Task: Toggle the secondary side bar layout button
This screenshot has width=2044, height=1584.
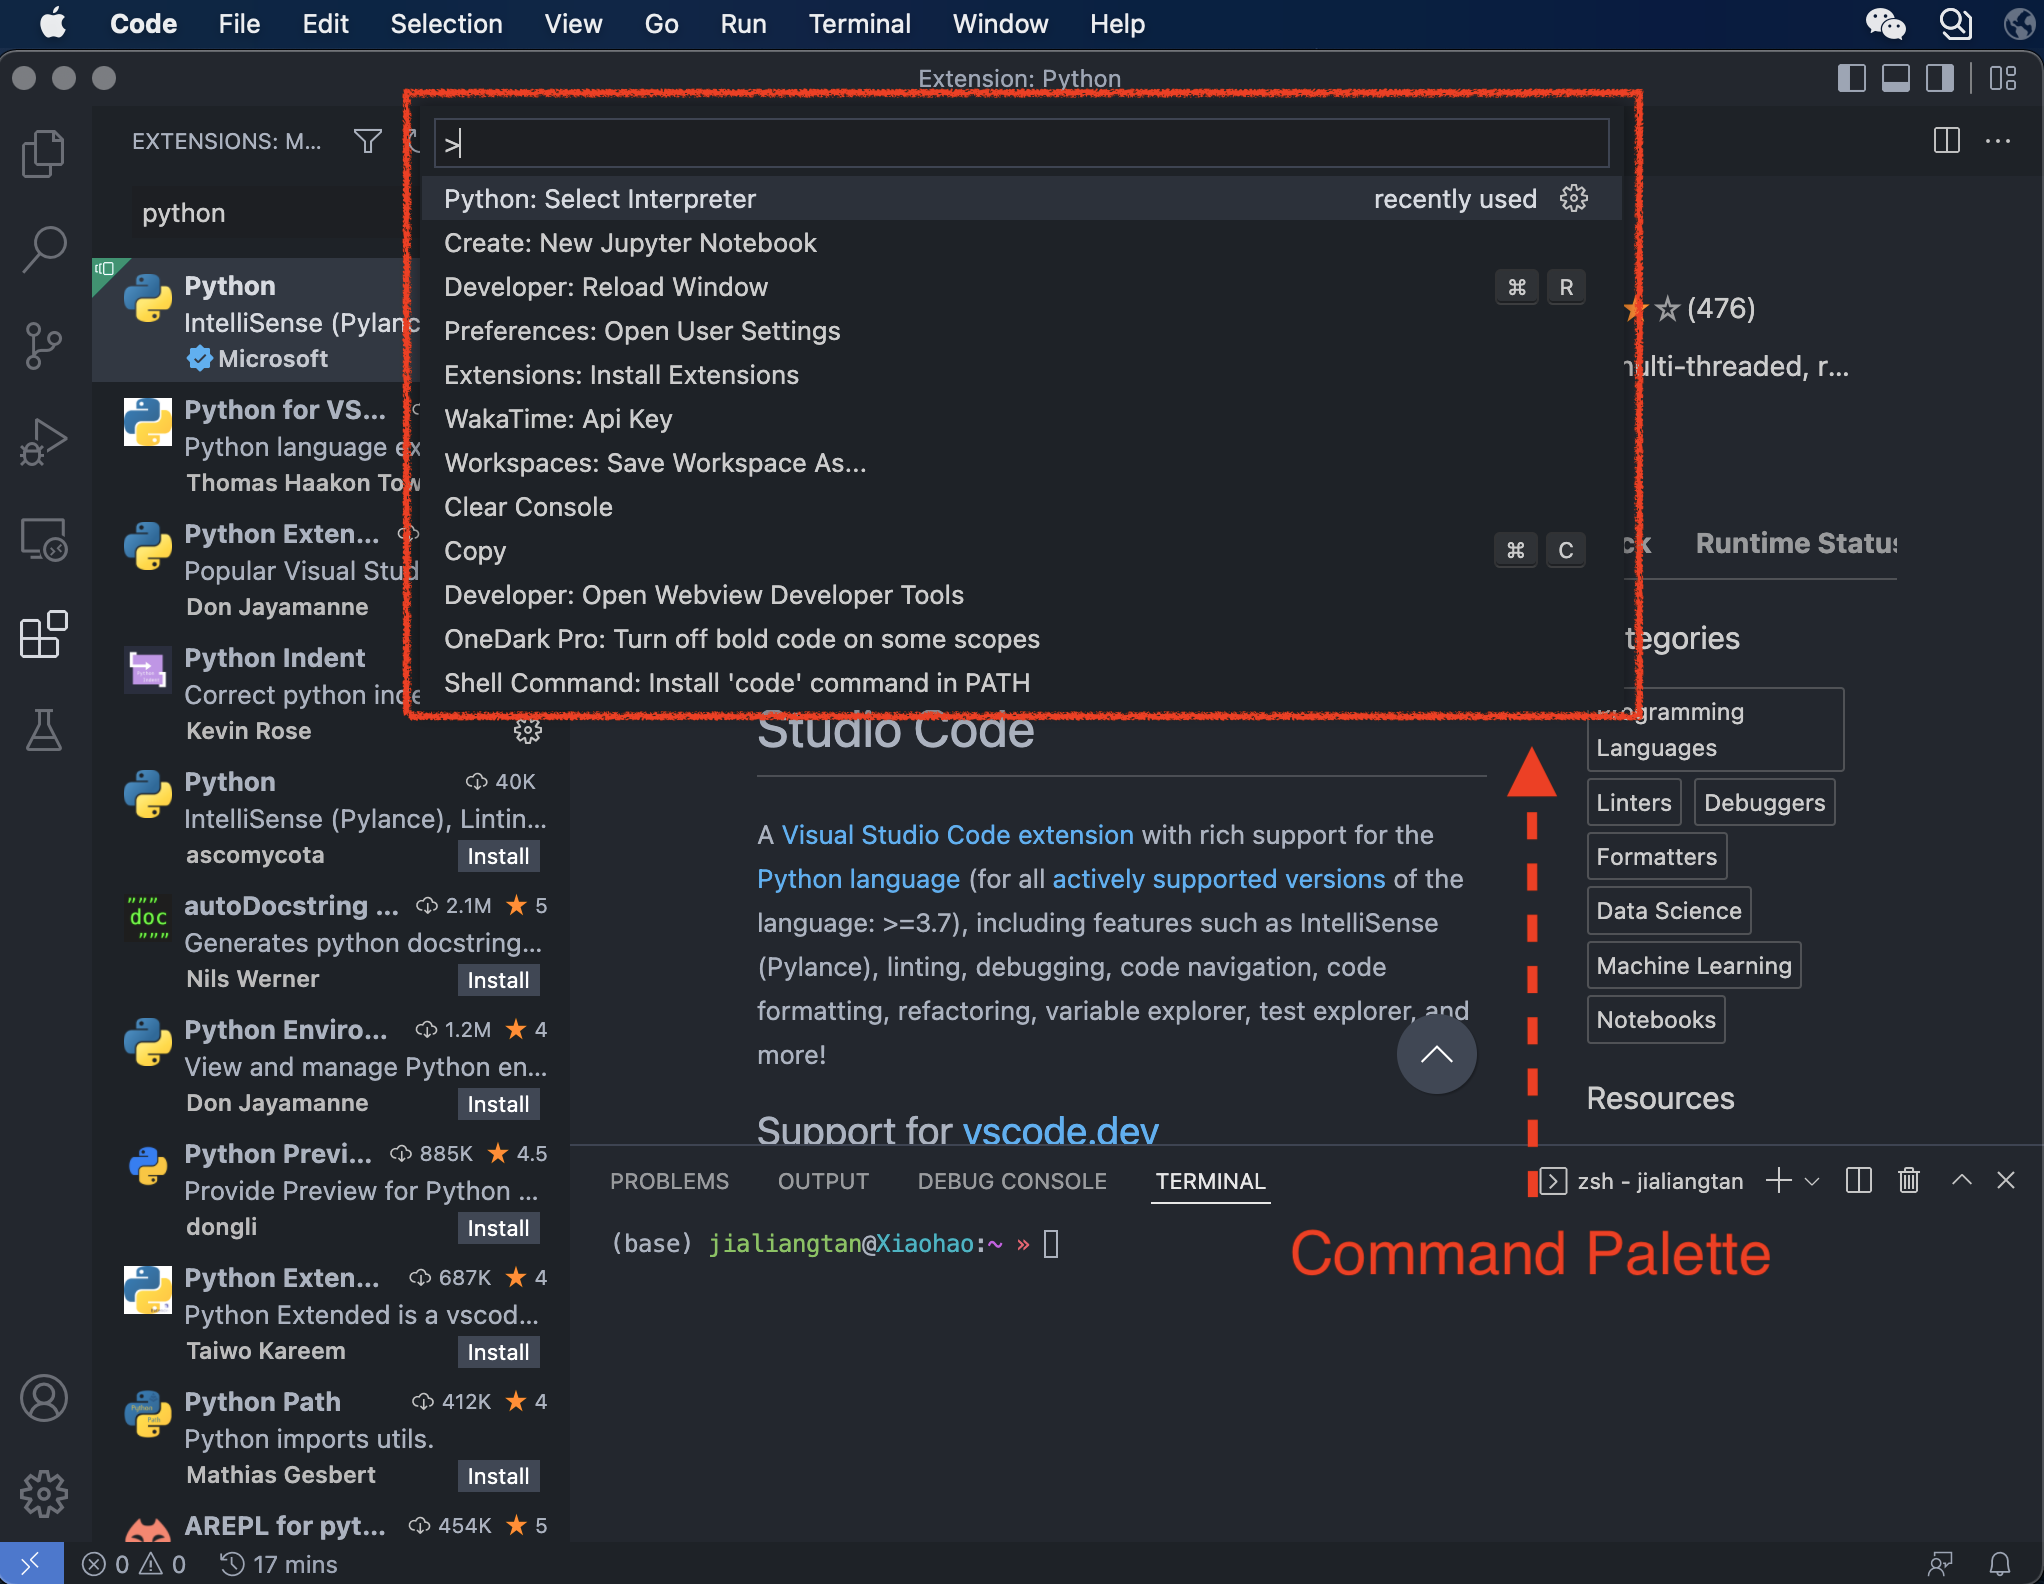Action: point(1939,78)
